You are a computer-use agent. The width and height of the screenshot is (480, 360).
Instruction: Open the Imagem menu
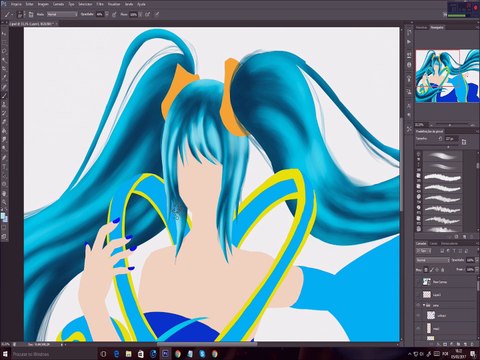(43, 4)
